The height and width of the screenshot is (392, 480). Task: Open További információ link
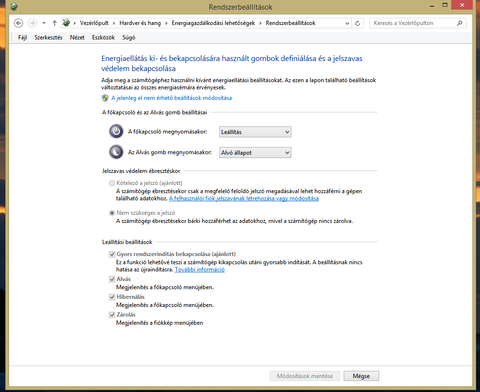click(x=200, y=269)
